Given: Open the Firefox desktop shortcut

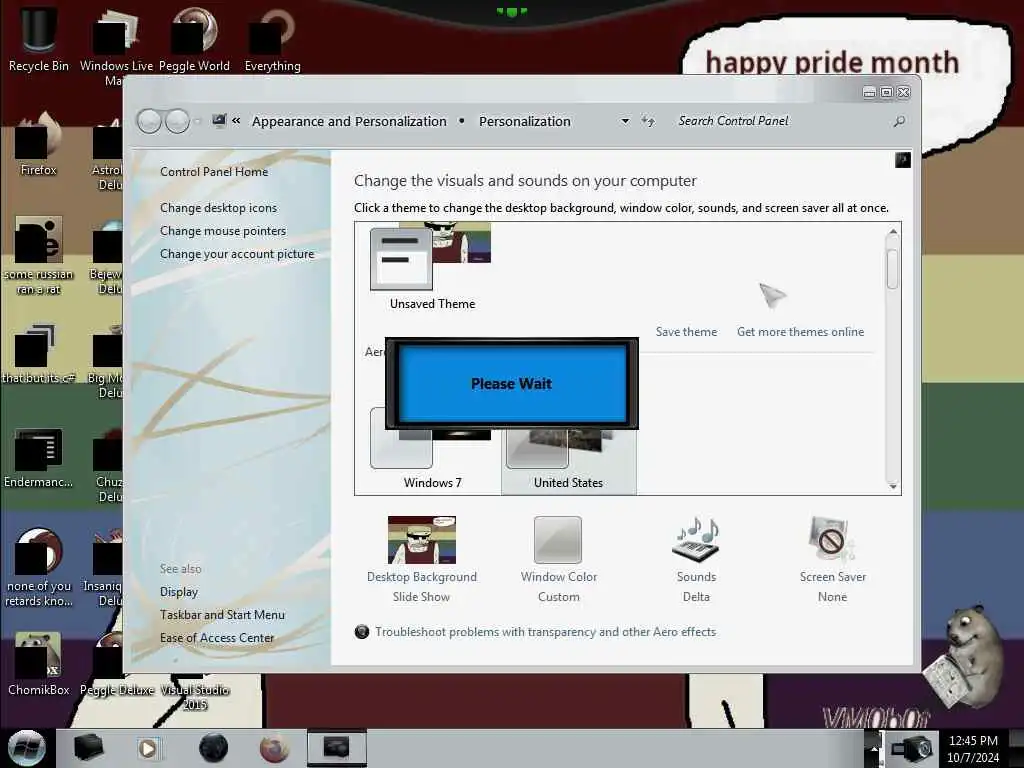Looking at the screenshot, I should click(x=39, y=144).
